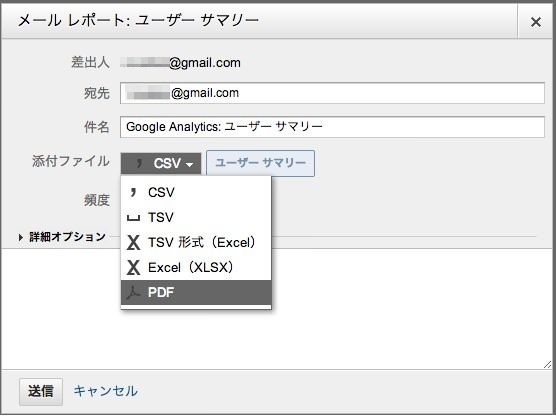Click the 送信 button
The width and height of the screenshot is (556, 417).
41,391
